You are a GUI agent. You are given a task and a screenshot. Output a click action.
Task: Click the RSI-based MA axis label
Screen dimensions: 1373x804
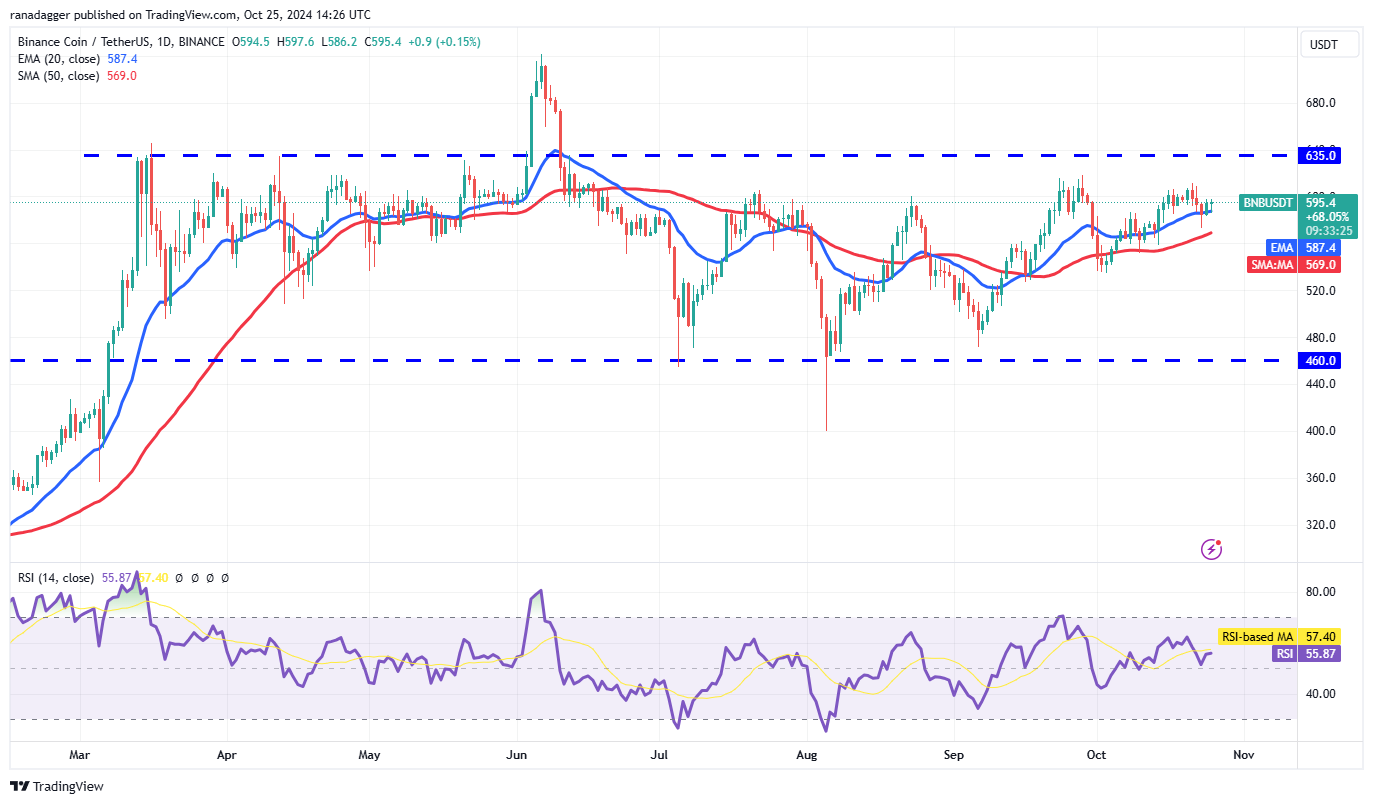click(1257, 636)
